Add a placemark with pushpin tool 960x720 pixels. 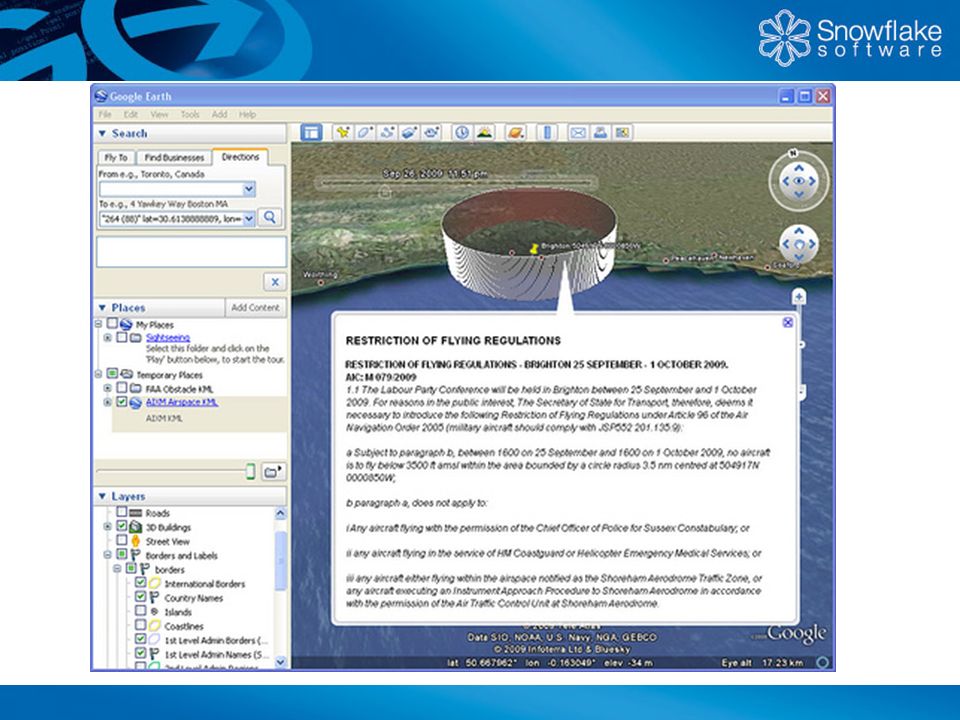[343, 132]
